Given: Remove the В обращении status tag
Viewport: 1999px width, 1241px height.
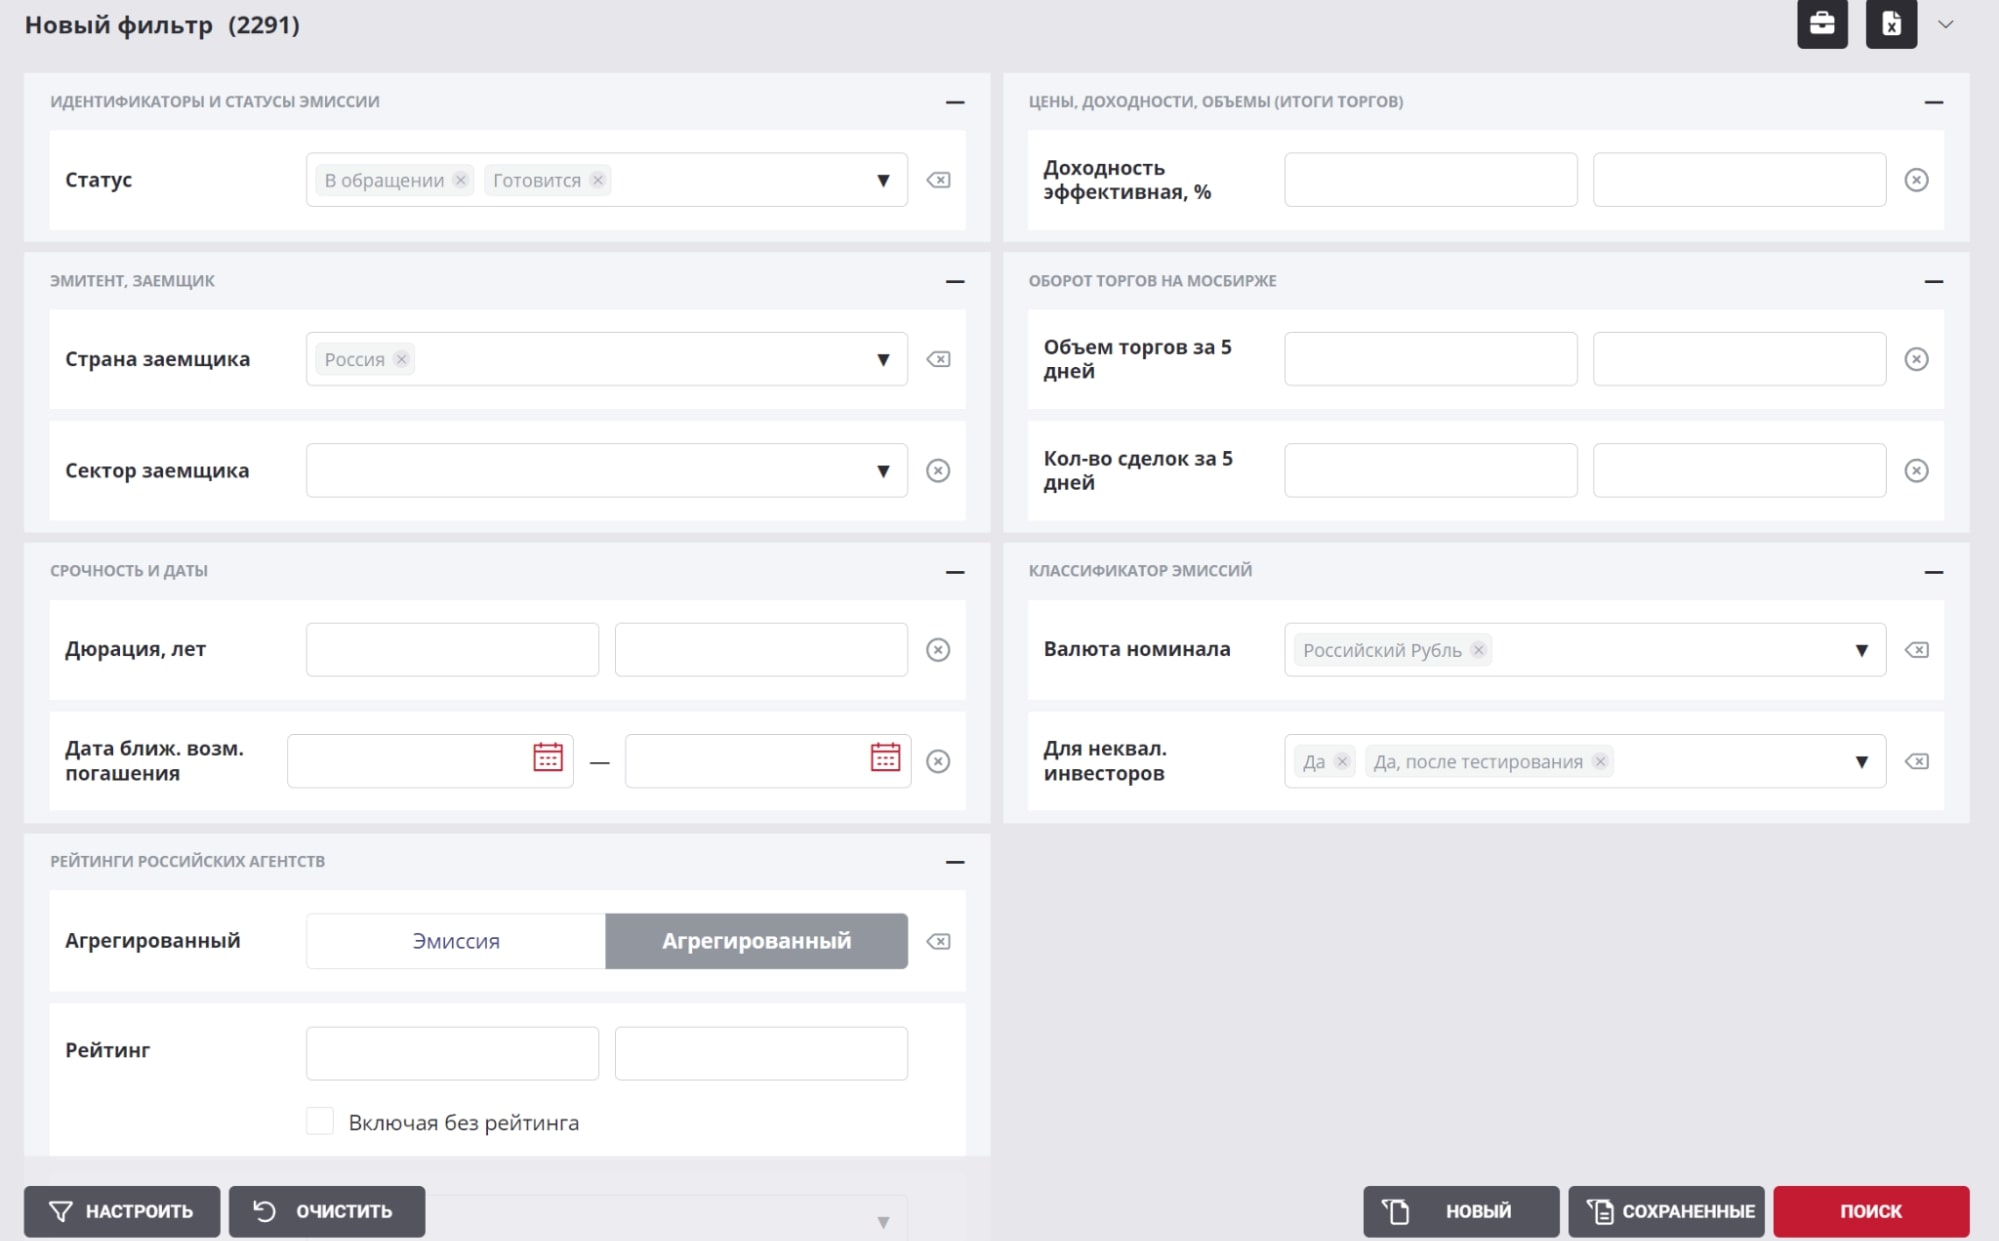Looking at the screenshot, I should pyautogui.click(x=460, y=180).
